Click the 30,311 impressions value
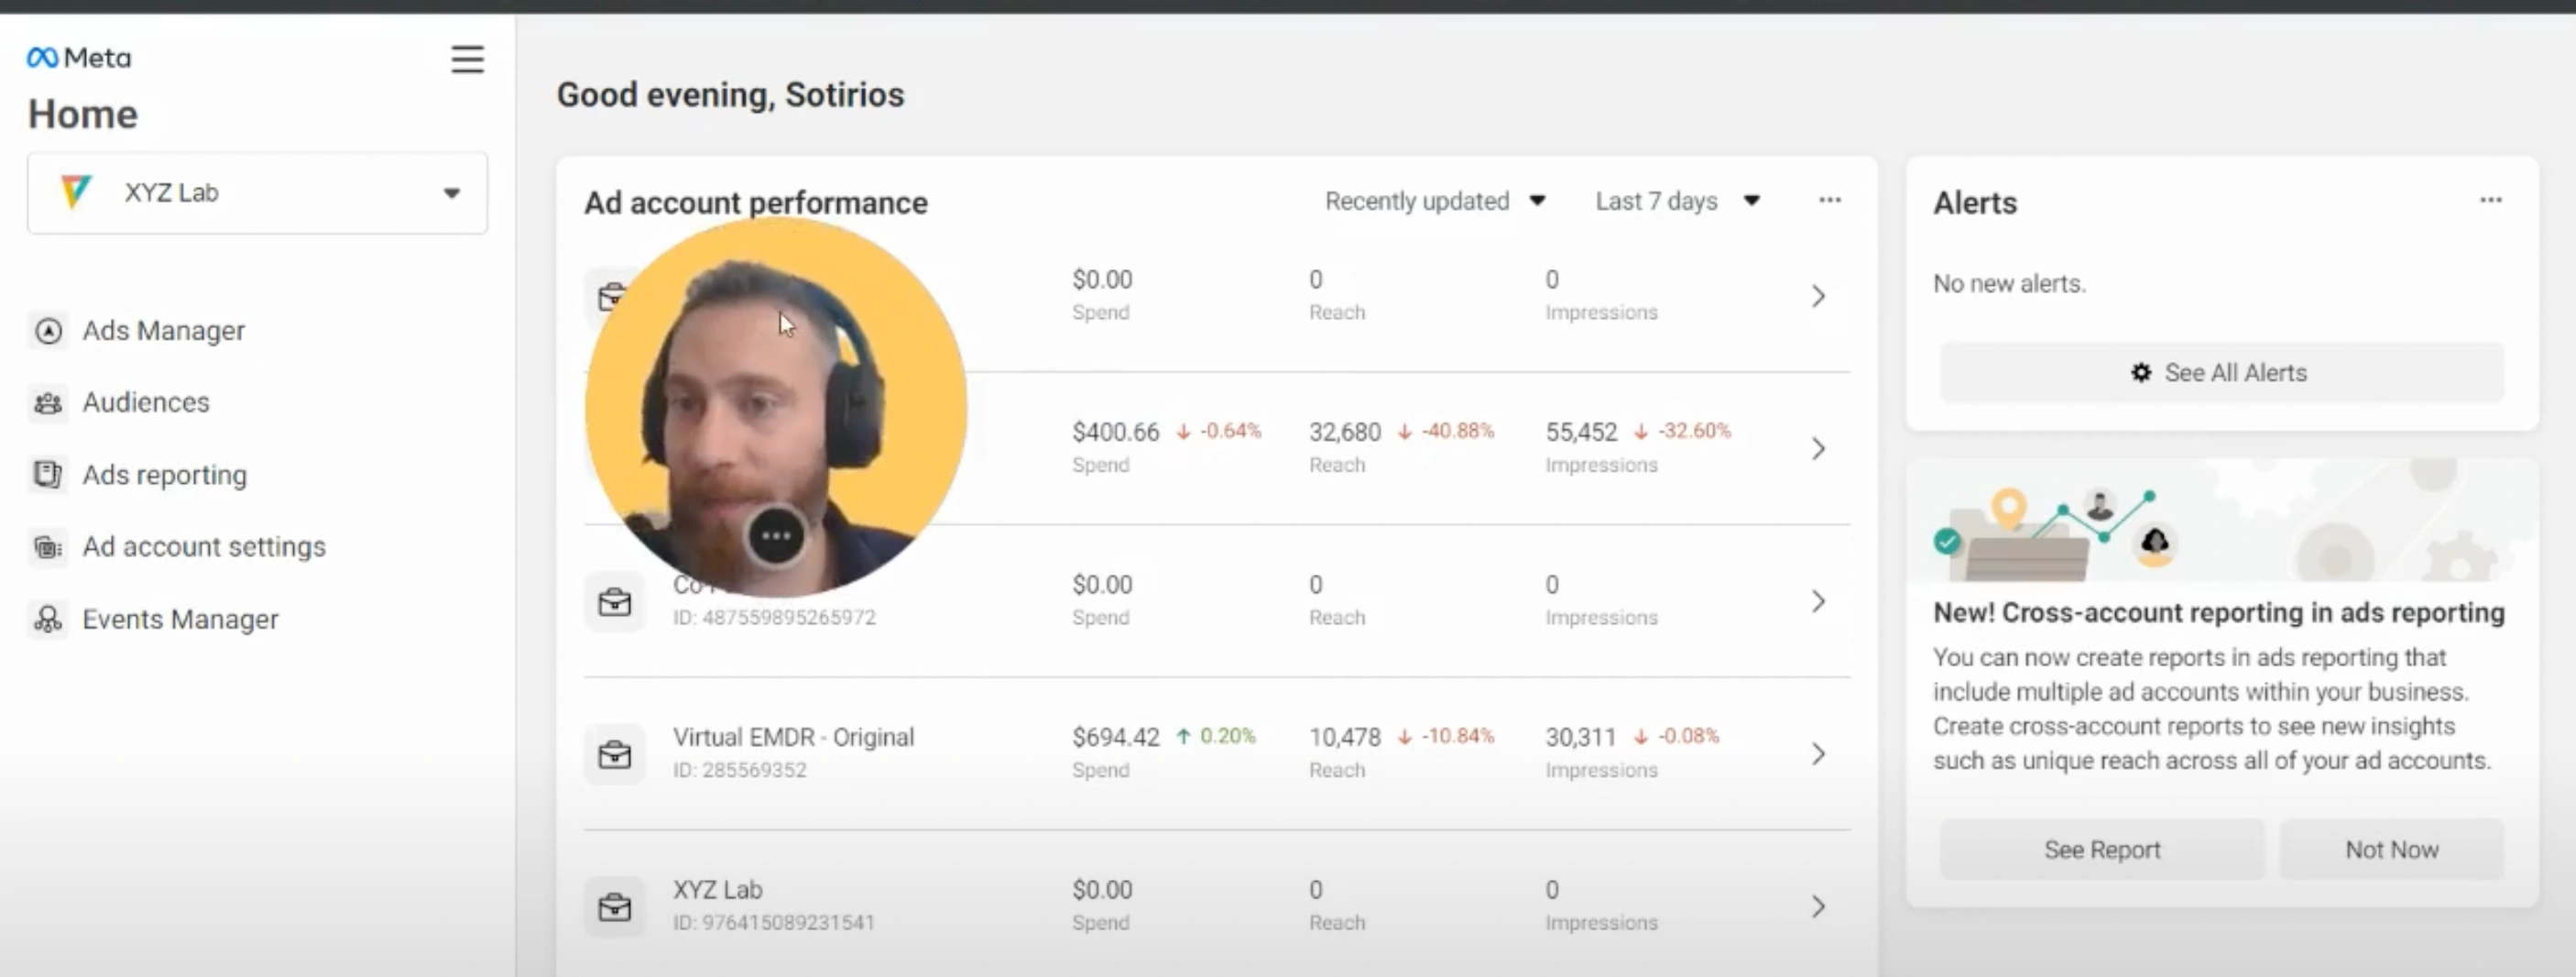The height and width of the screenshot is (977, 2576). [1581, 737]
